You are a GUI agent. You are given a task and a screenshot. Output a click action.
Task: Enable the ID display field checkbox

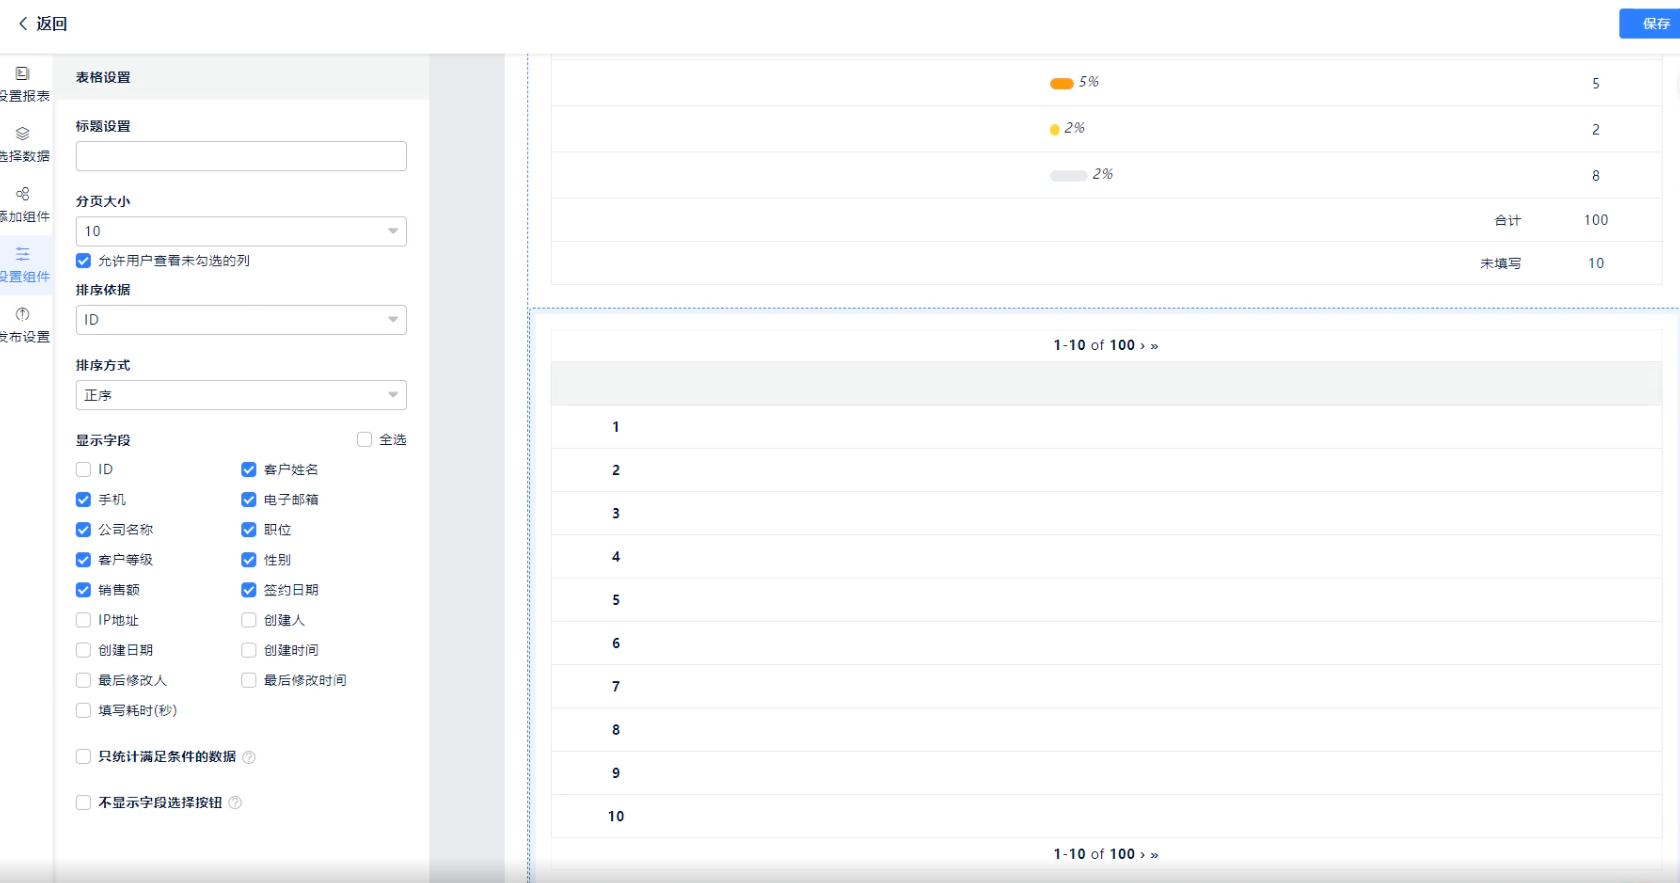click(84, 470)
